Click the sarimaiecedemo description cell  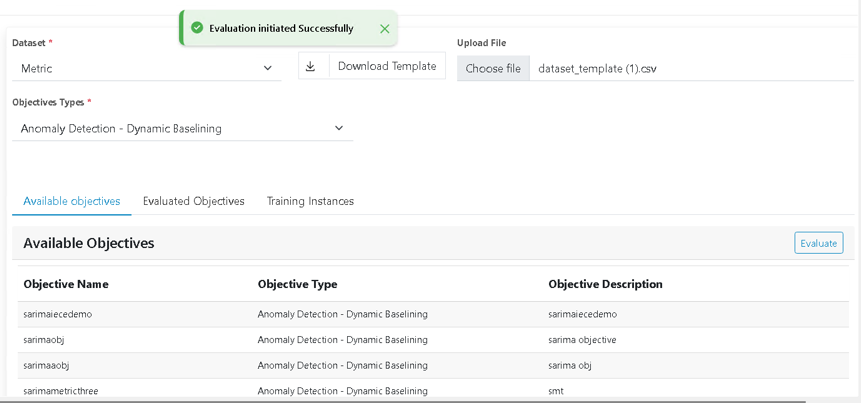(x=583, y=315)
